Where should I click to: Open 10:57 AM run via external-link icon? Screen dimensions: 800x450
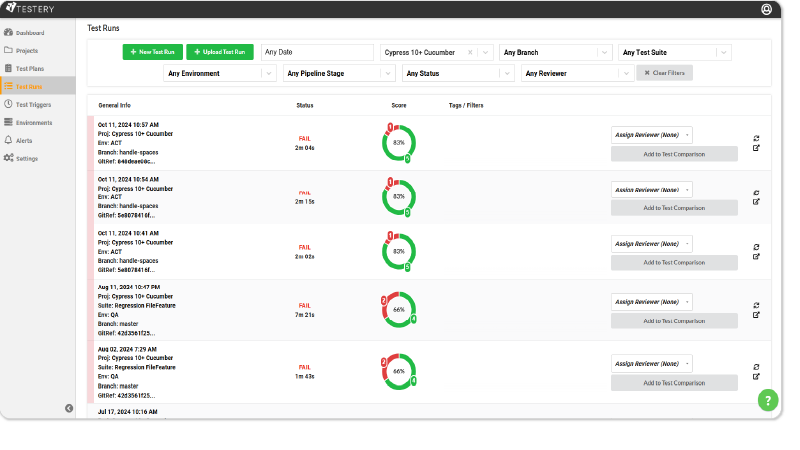(756, 148)
